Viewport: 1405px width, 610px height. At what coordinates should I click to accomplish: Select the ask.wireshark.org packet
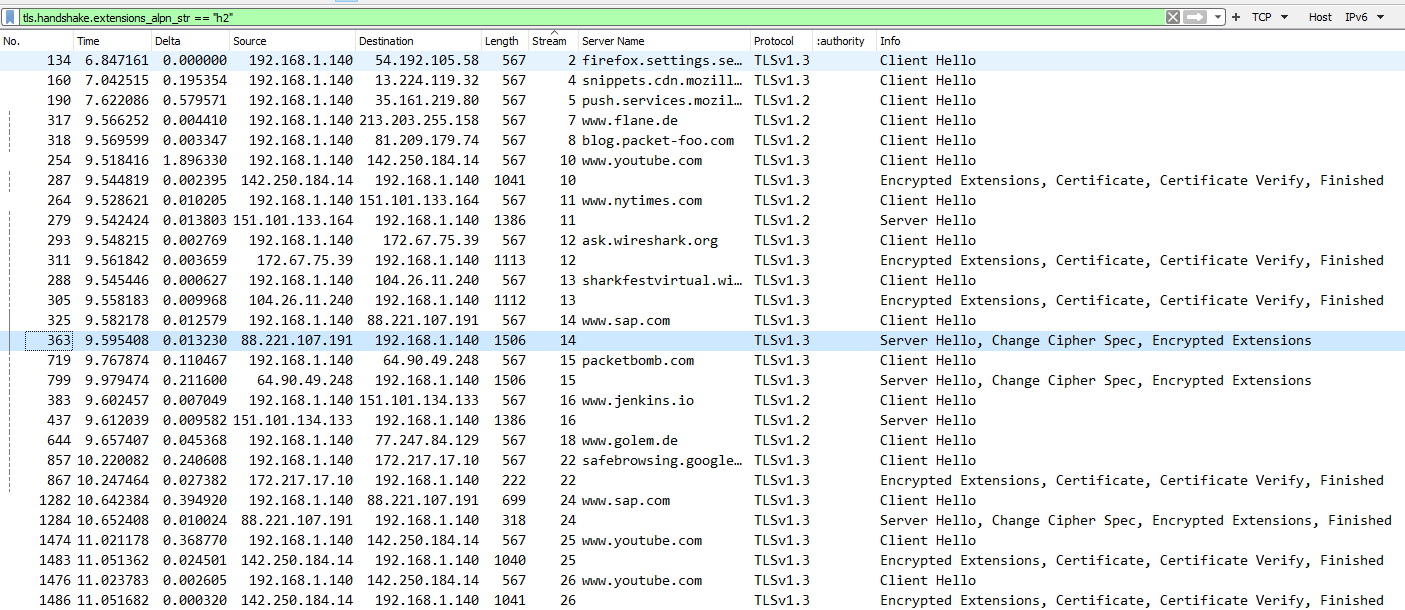click(x=702, y=240)
